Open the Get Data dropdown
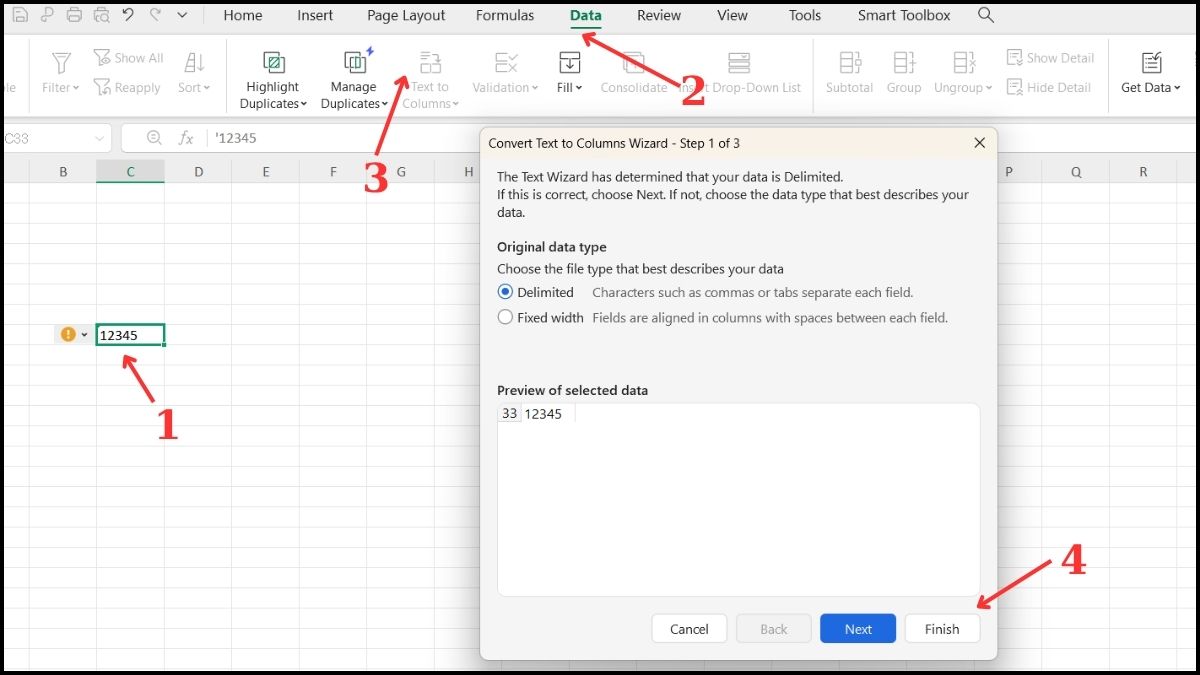The image size is (1200, 675). click(x=1150, y=87)
